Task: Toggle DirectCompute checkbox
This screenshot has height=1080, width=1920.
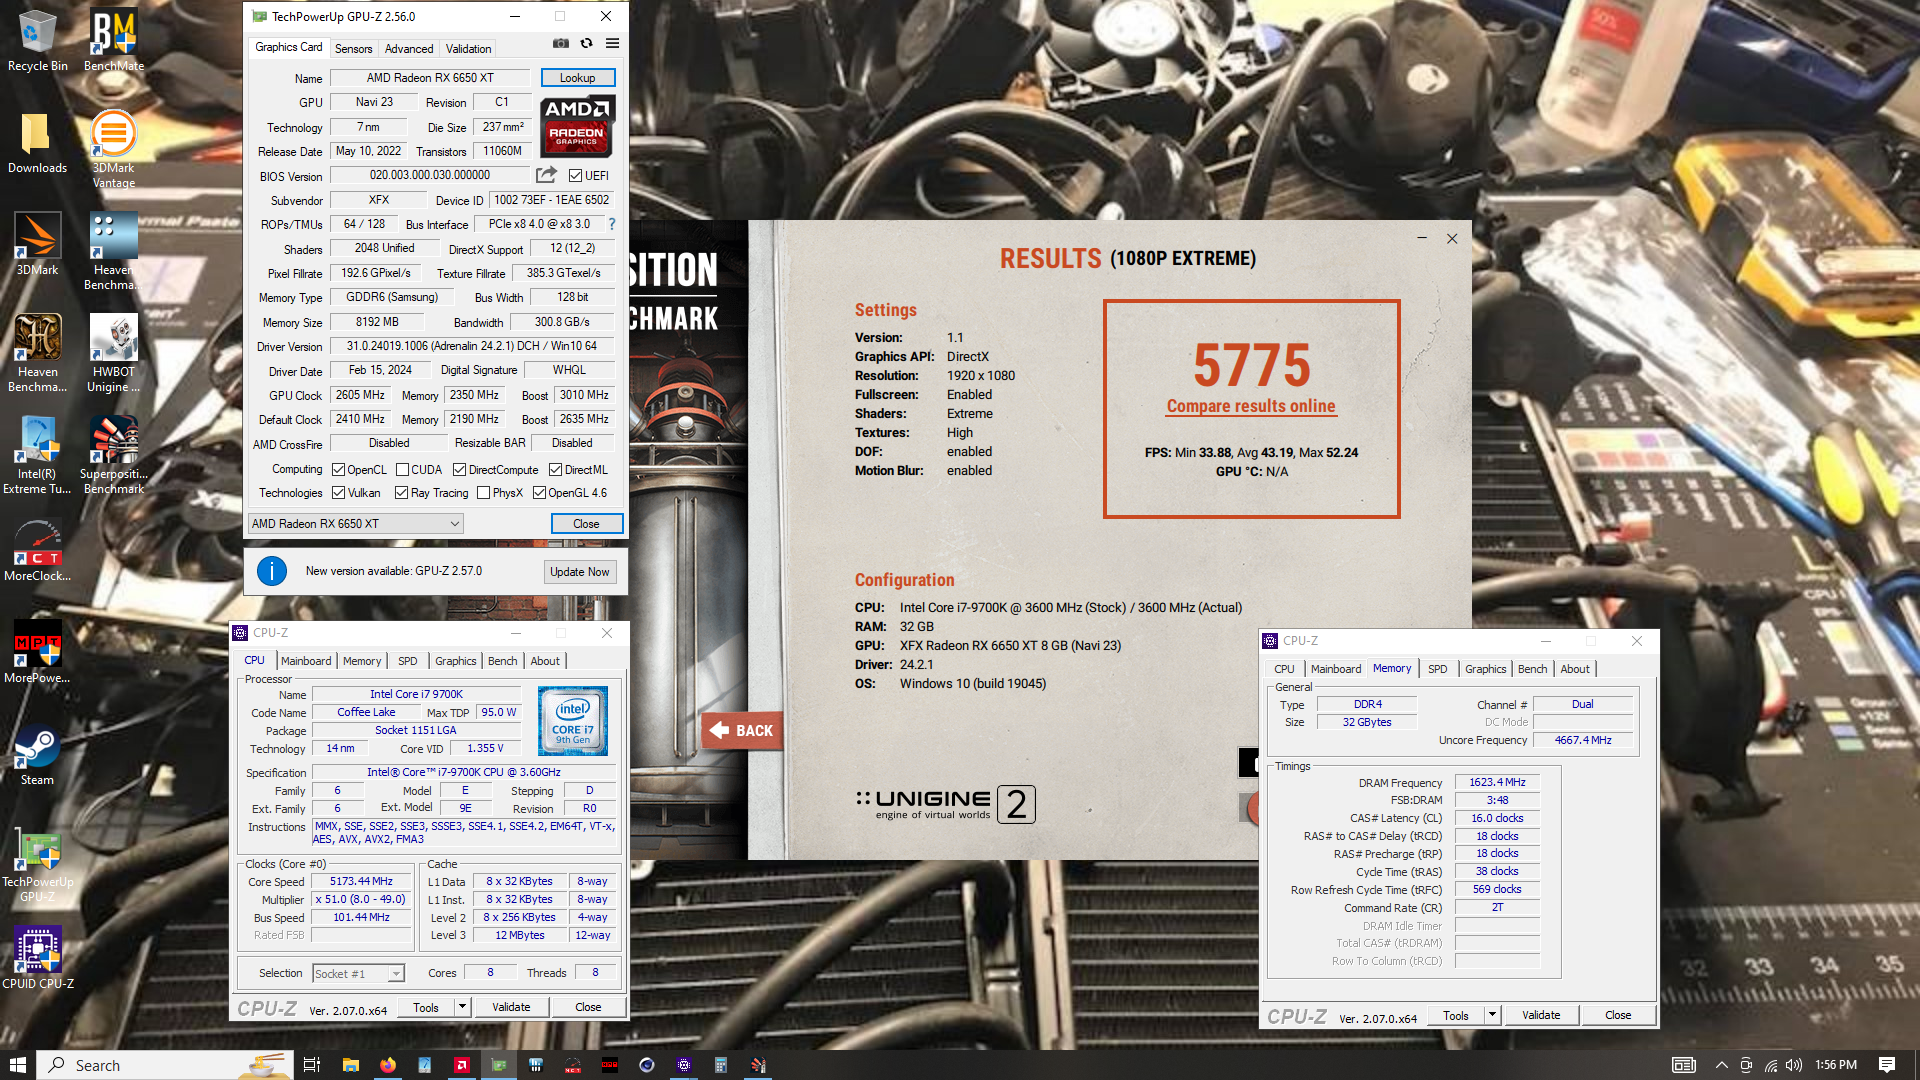Action: pyautogui.click(x=459, y=470)
